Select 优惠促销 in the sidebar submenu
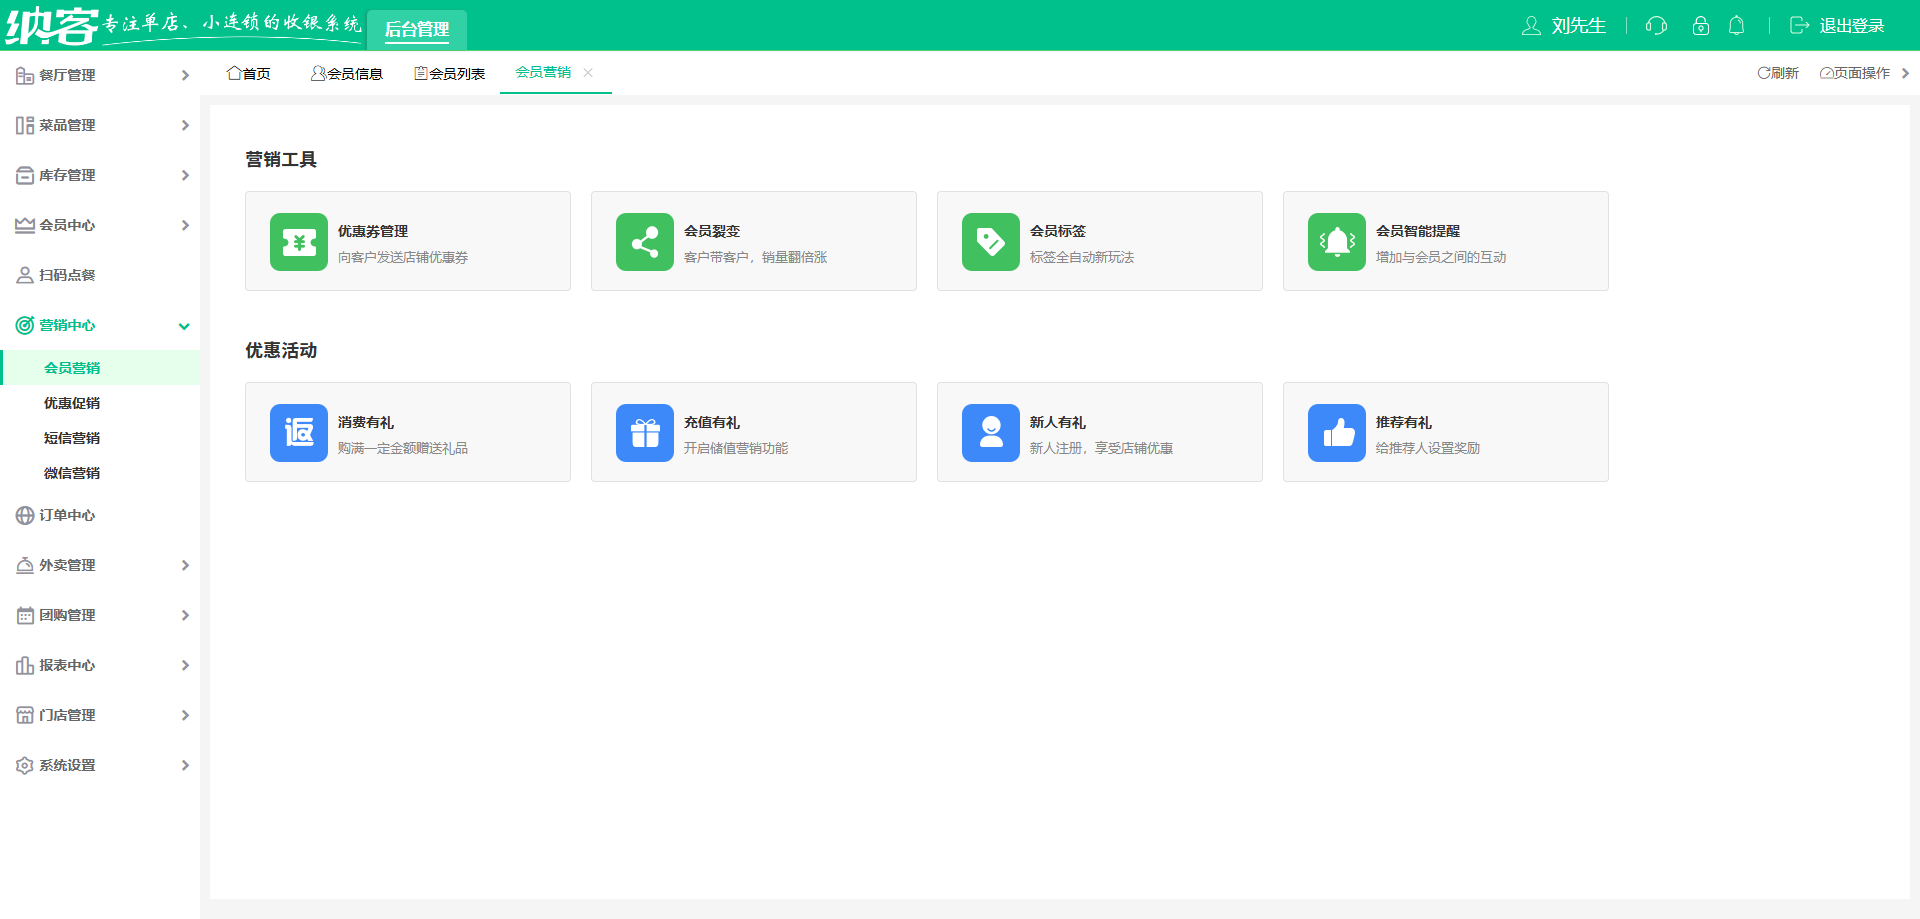Viewport: 1920px width, 919px height. (x=72, y=403)
